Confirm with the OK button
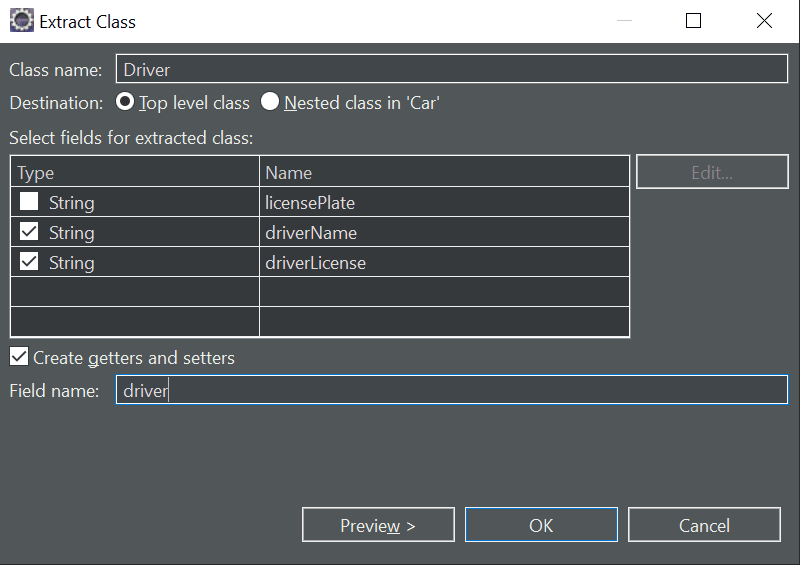 (541, 525)
